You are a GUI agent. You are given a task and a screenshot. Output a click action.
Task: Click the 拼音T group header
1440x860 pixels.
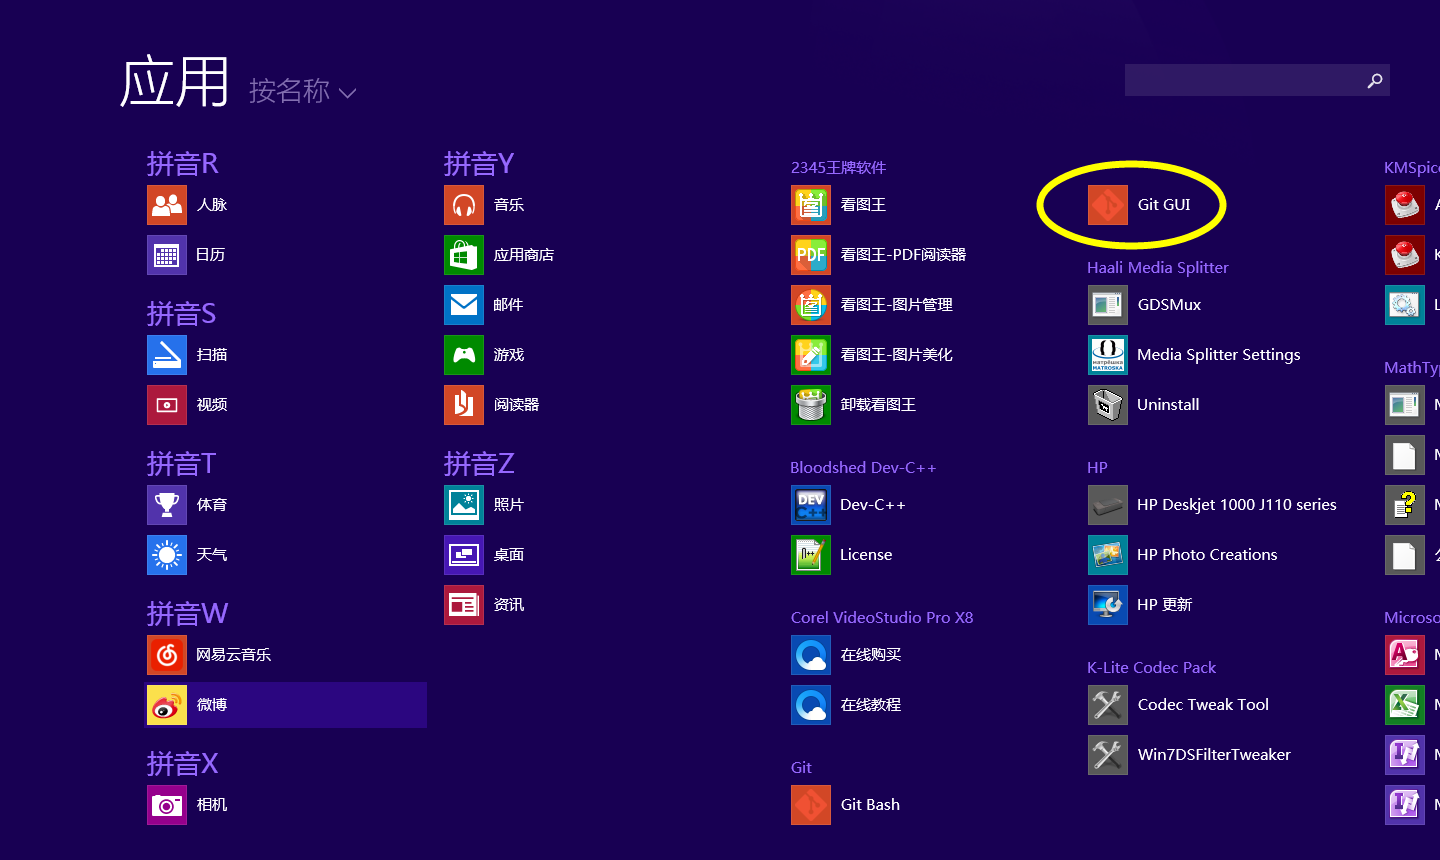181,463
